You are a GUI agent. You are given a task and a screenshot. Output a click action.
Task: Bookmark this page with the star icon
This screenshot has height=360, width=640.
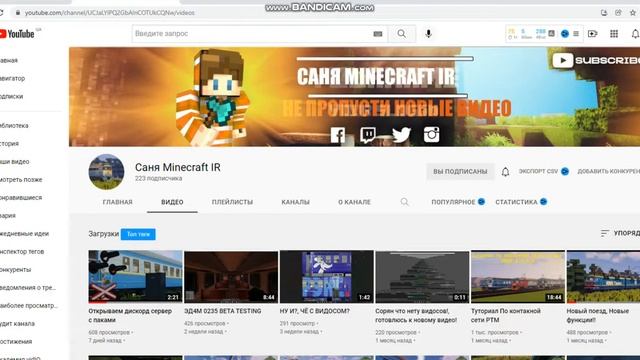click(x=633, y=13)
